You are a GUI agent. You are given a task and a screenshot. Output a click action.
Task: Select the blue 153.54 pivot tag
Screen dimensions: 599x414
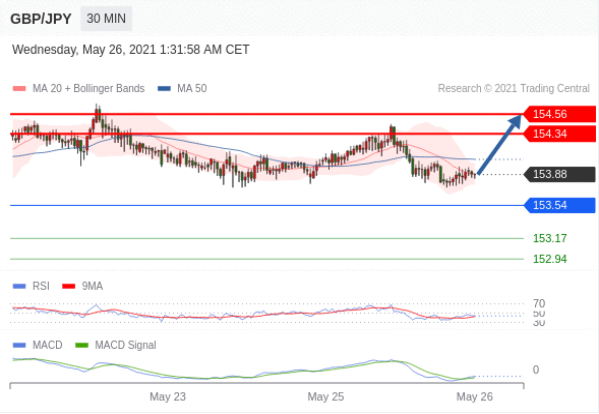click(x=559, y=205)
